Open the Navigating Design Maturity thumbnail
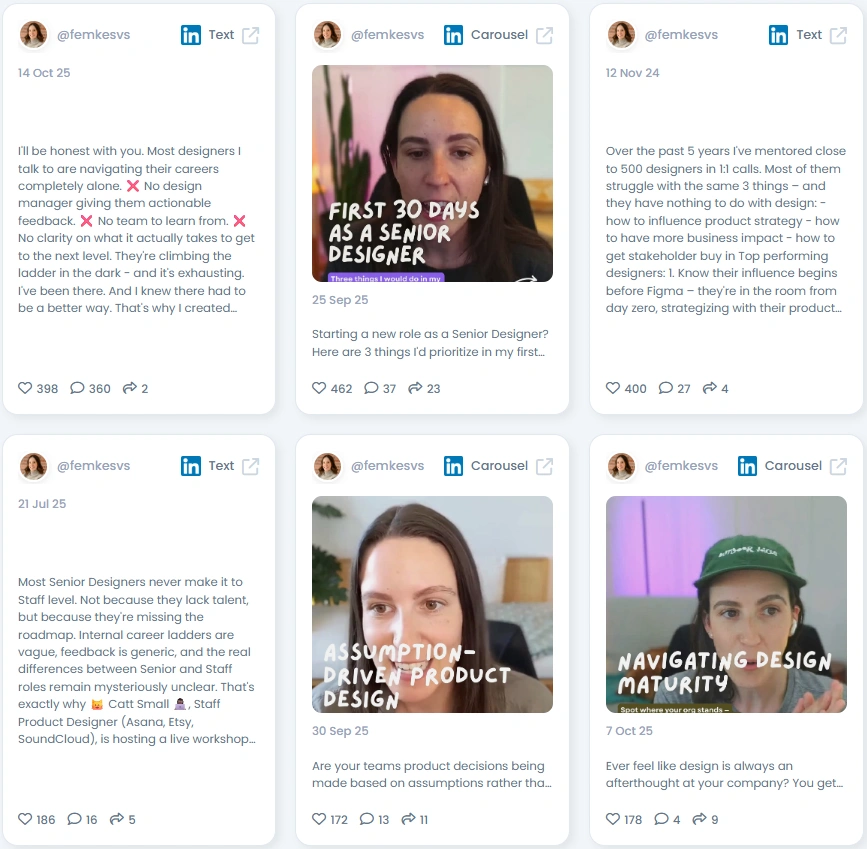 click(726, 604)
